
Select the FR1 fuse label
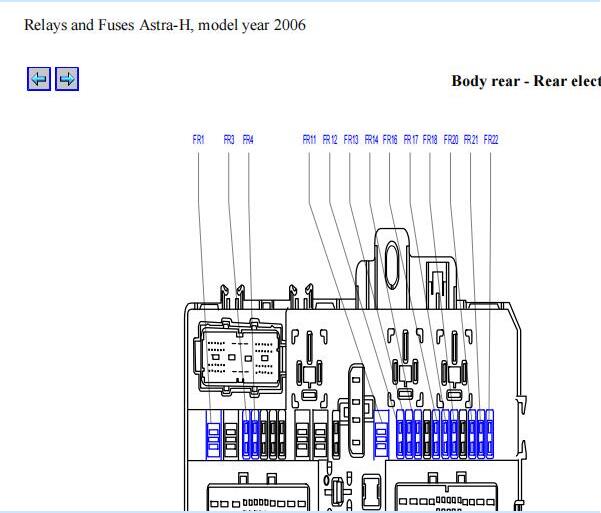pos(198,140)
